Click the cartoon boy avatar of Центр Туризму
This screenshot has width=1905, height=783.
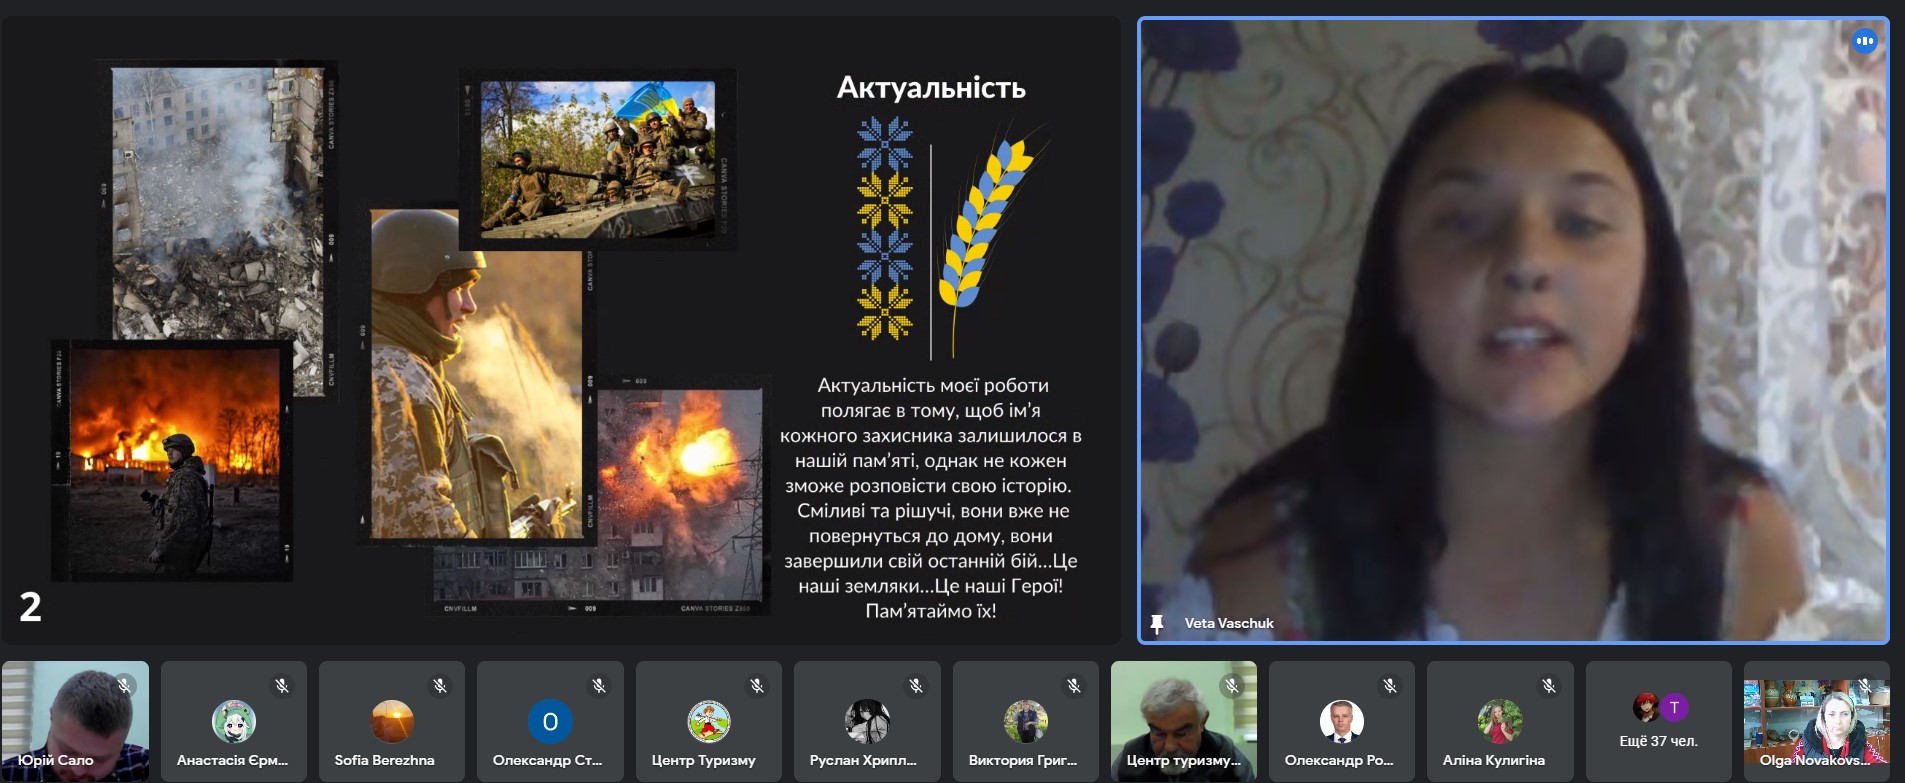pyautogui.click(x=708, y=721)
